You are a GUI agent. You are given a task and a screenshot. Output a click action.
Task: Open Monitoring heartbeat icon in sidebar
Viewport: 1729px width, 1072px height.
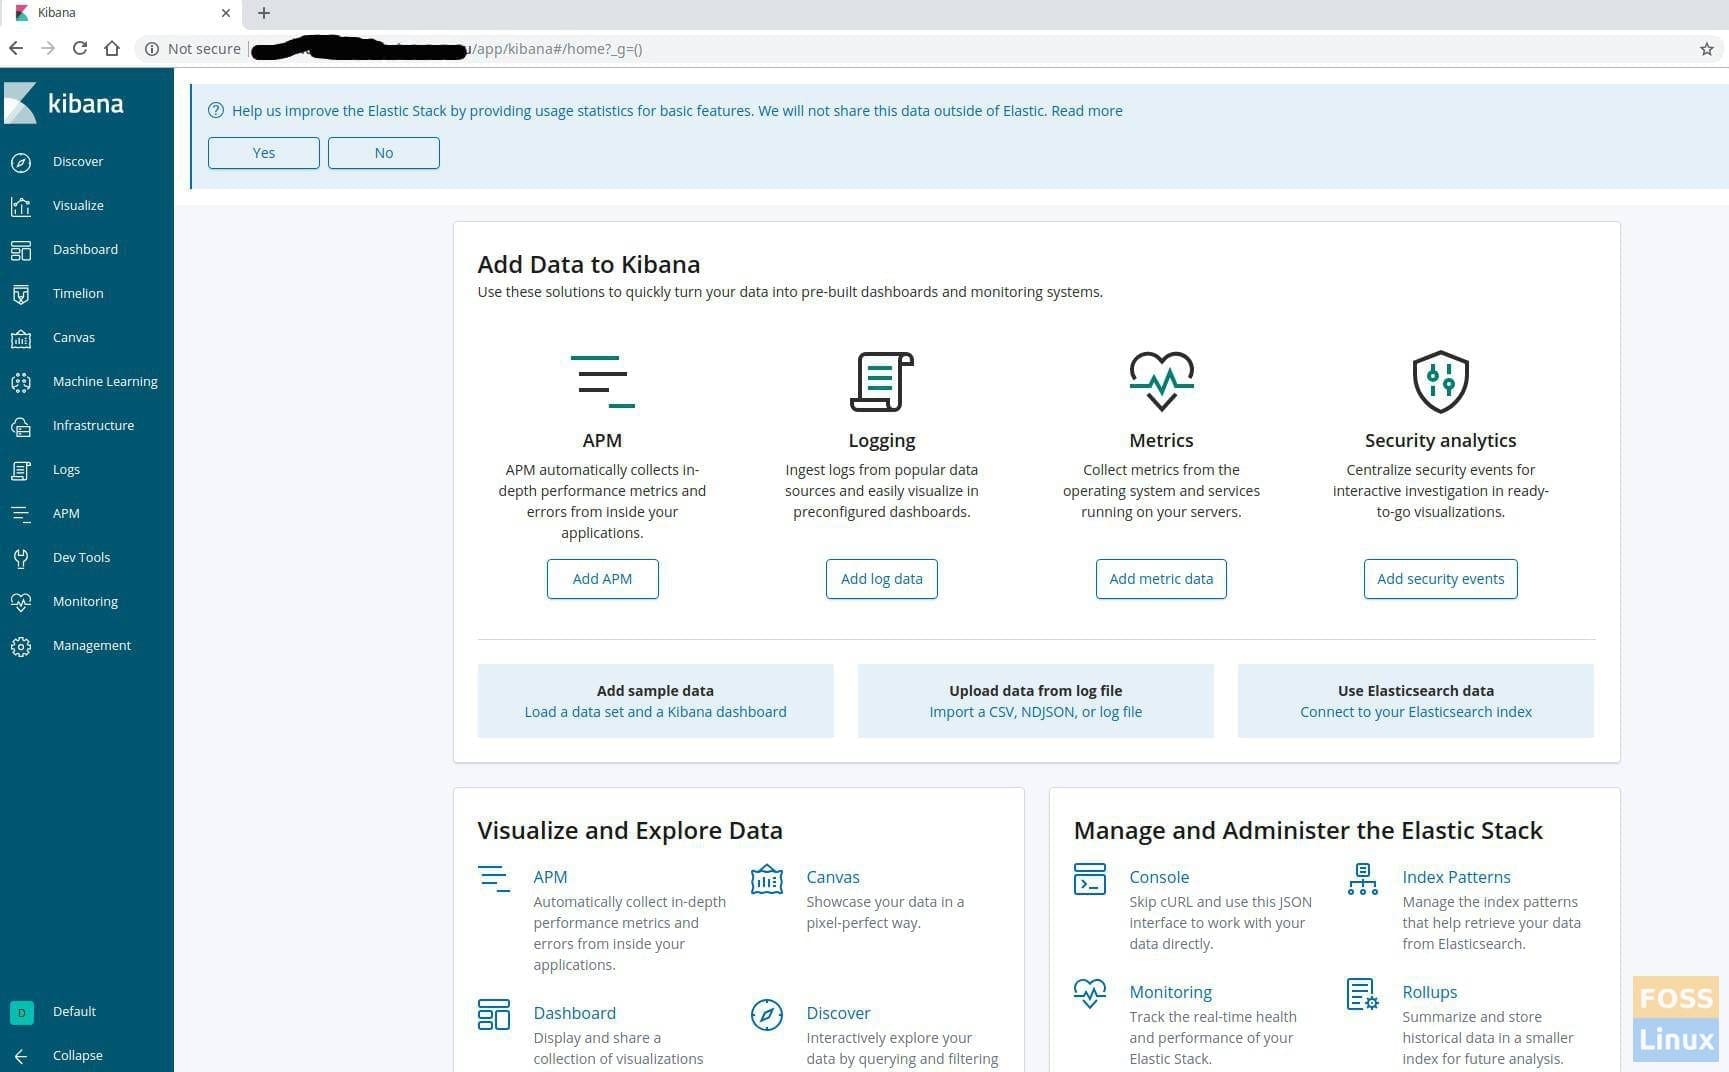[21, 602]
